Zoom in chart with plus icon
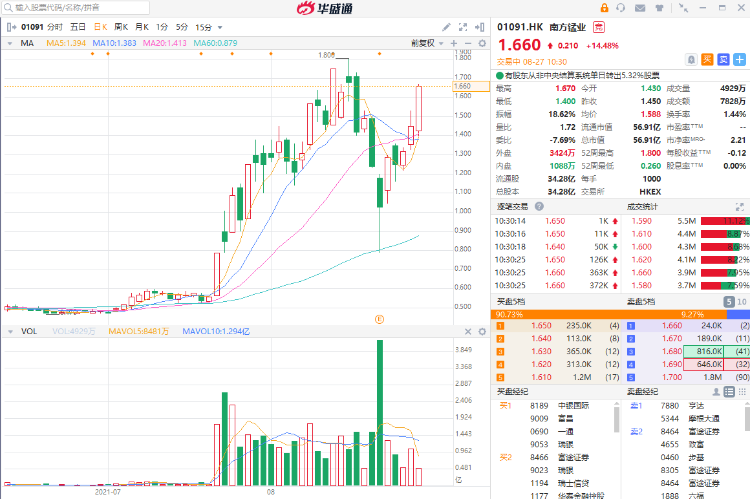This screenshot has width=750, height=499. pyautogui.click(x=453, y=43)
